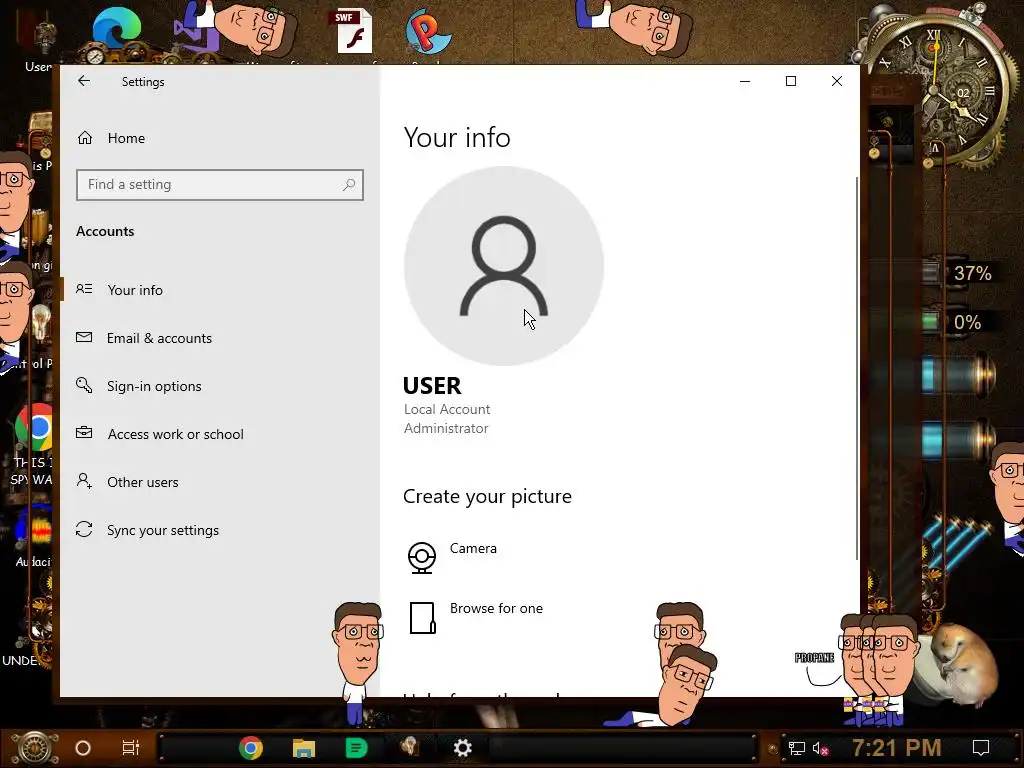Image resolution: width=1024 pixels, height=768 pixels.
Task: Open the P app desktop icon
Action: pos(428,31)
